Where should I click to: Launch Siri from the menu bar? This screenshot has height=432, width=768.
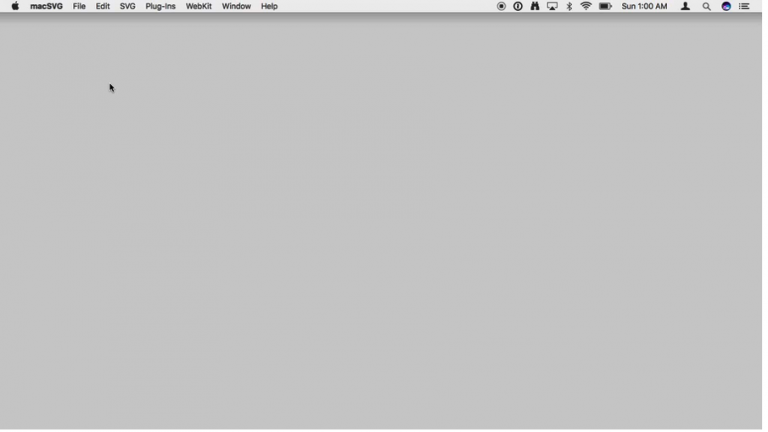[x=726, y=6]
